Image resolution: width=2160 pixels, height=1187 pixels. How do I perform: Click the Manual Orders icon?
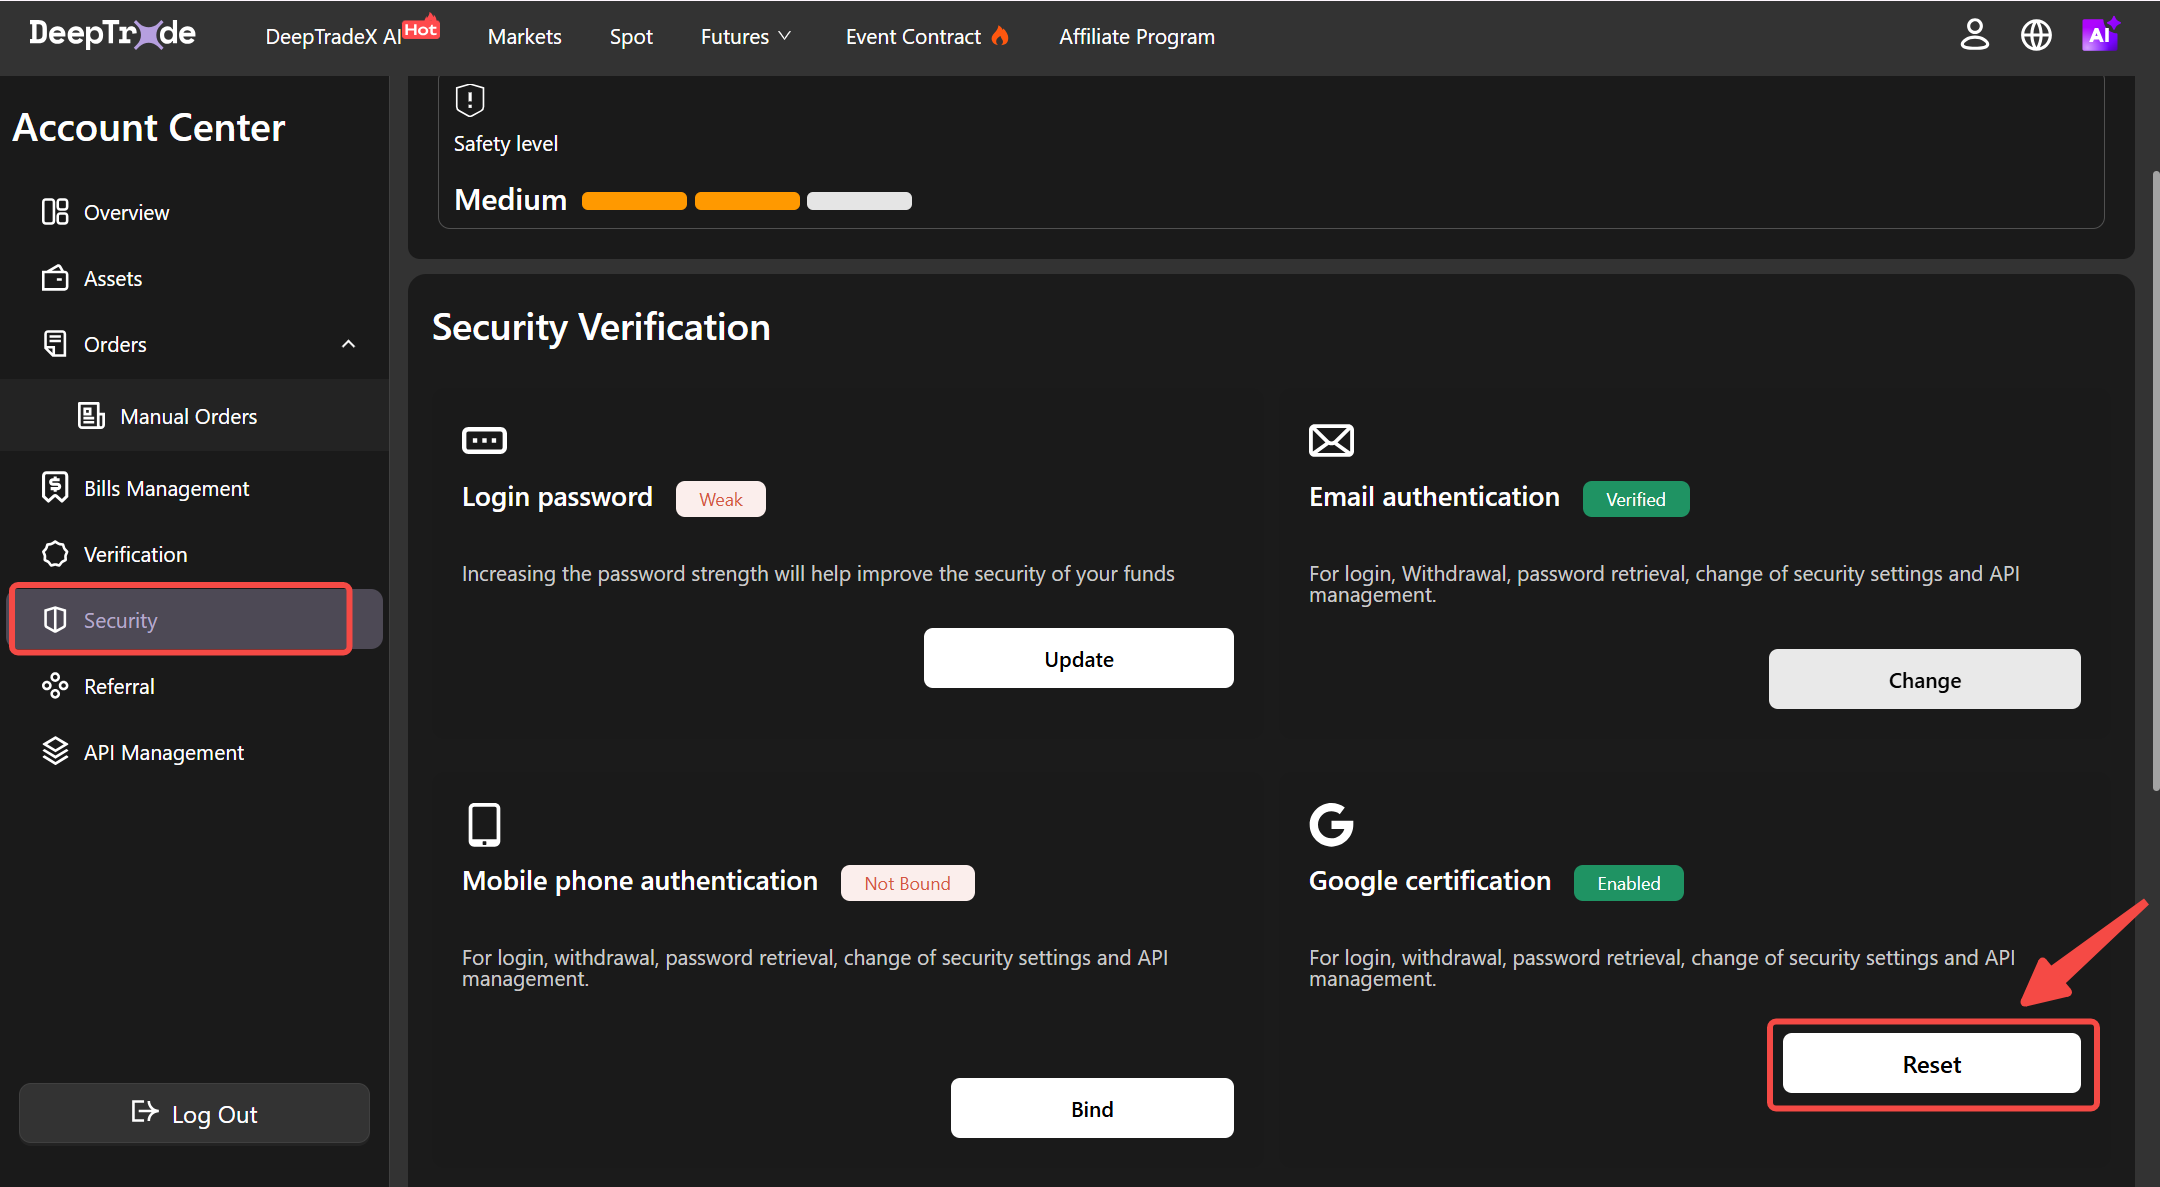click(91, 416)
